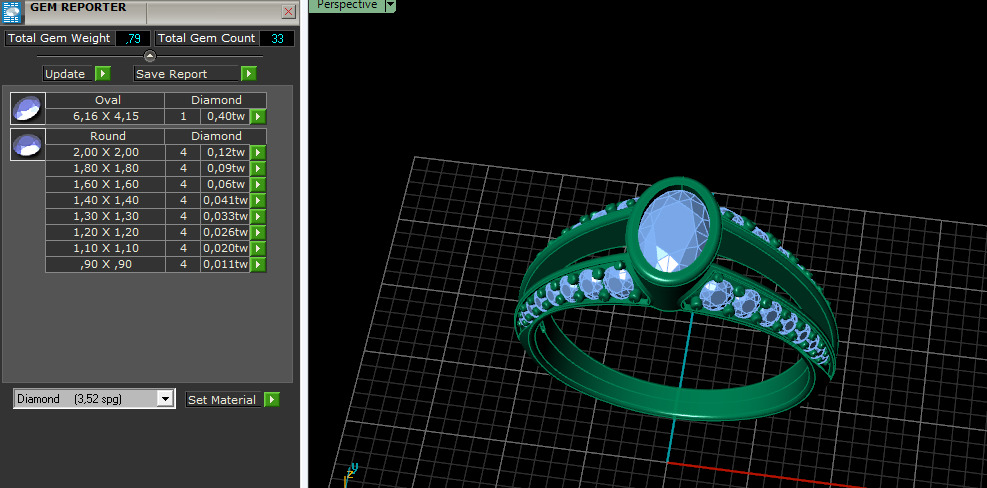Select the Round gem thumbnail
This screenshot has height=488, width=987.
click(x=28, y=144)
